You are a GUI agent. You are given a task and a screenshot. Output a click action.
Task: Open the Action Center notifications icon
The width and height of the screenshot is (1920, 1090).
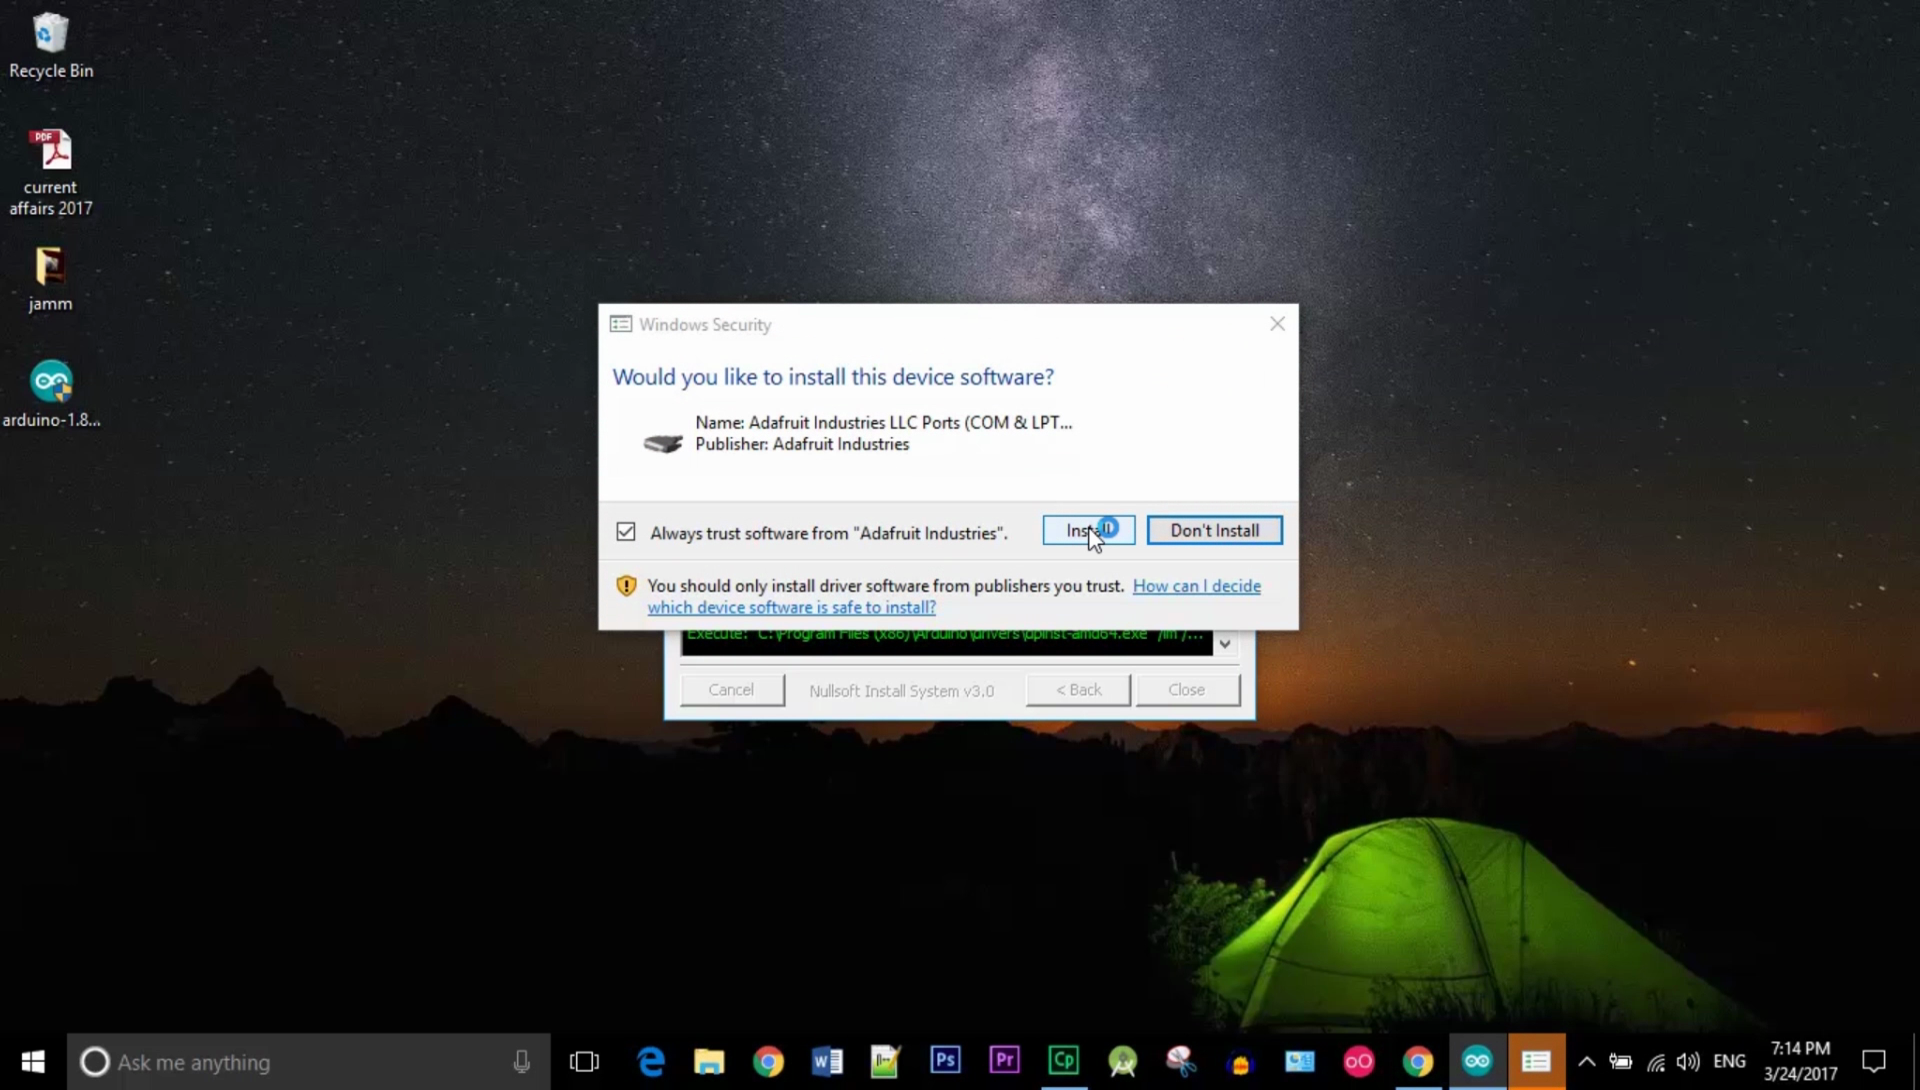click(x=1874, y=1061)
